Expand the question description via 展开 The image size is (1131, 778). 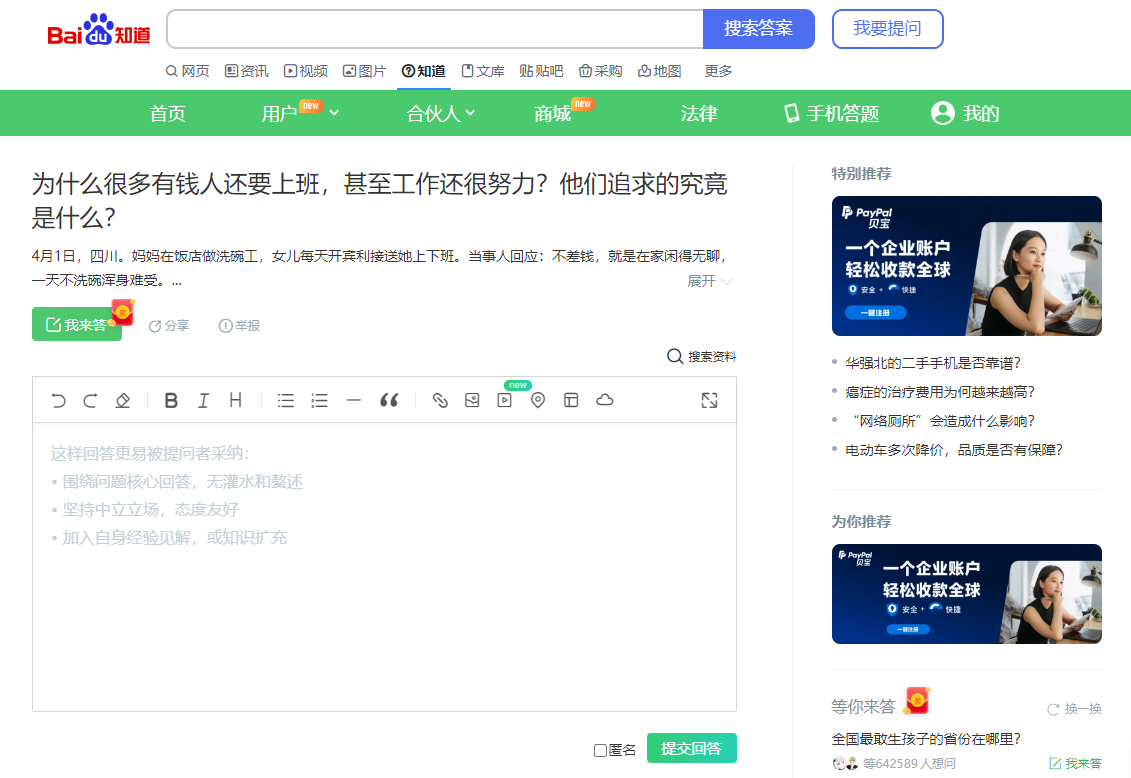tap(709, 281)
